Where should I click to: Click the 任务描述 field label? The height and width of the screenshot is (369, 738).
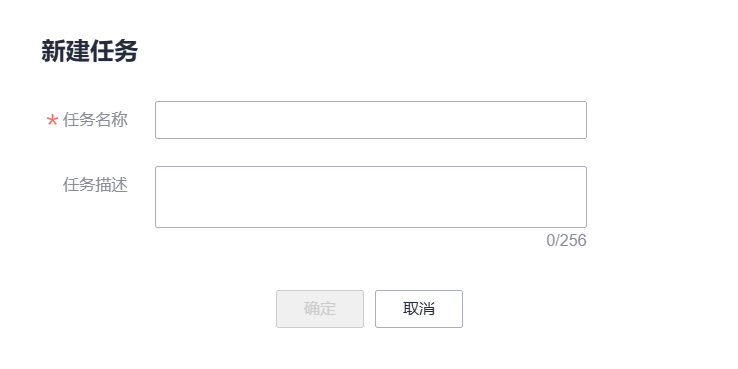point(95,185)
